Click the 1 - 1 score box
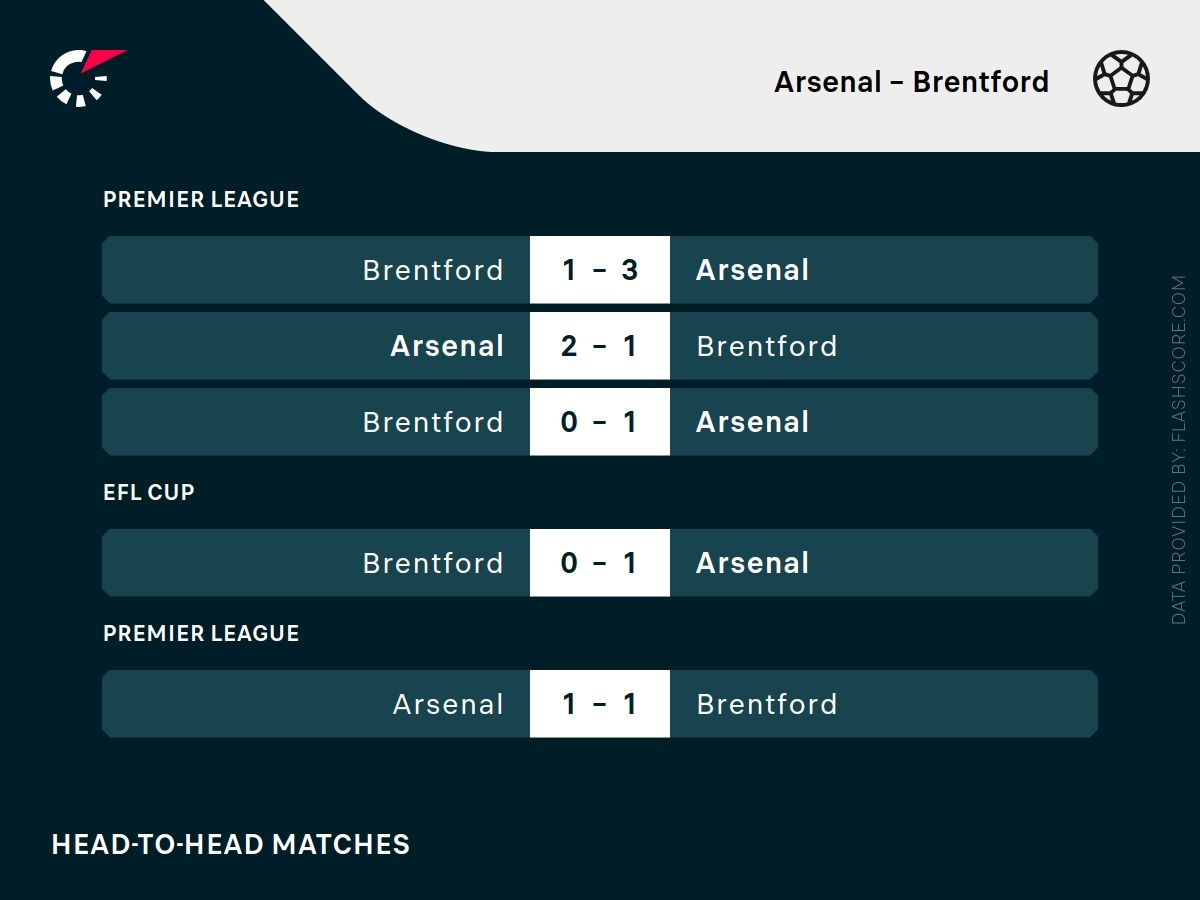Viewport: 1200px width, 900px height. 599,704
